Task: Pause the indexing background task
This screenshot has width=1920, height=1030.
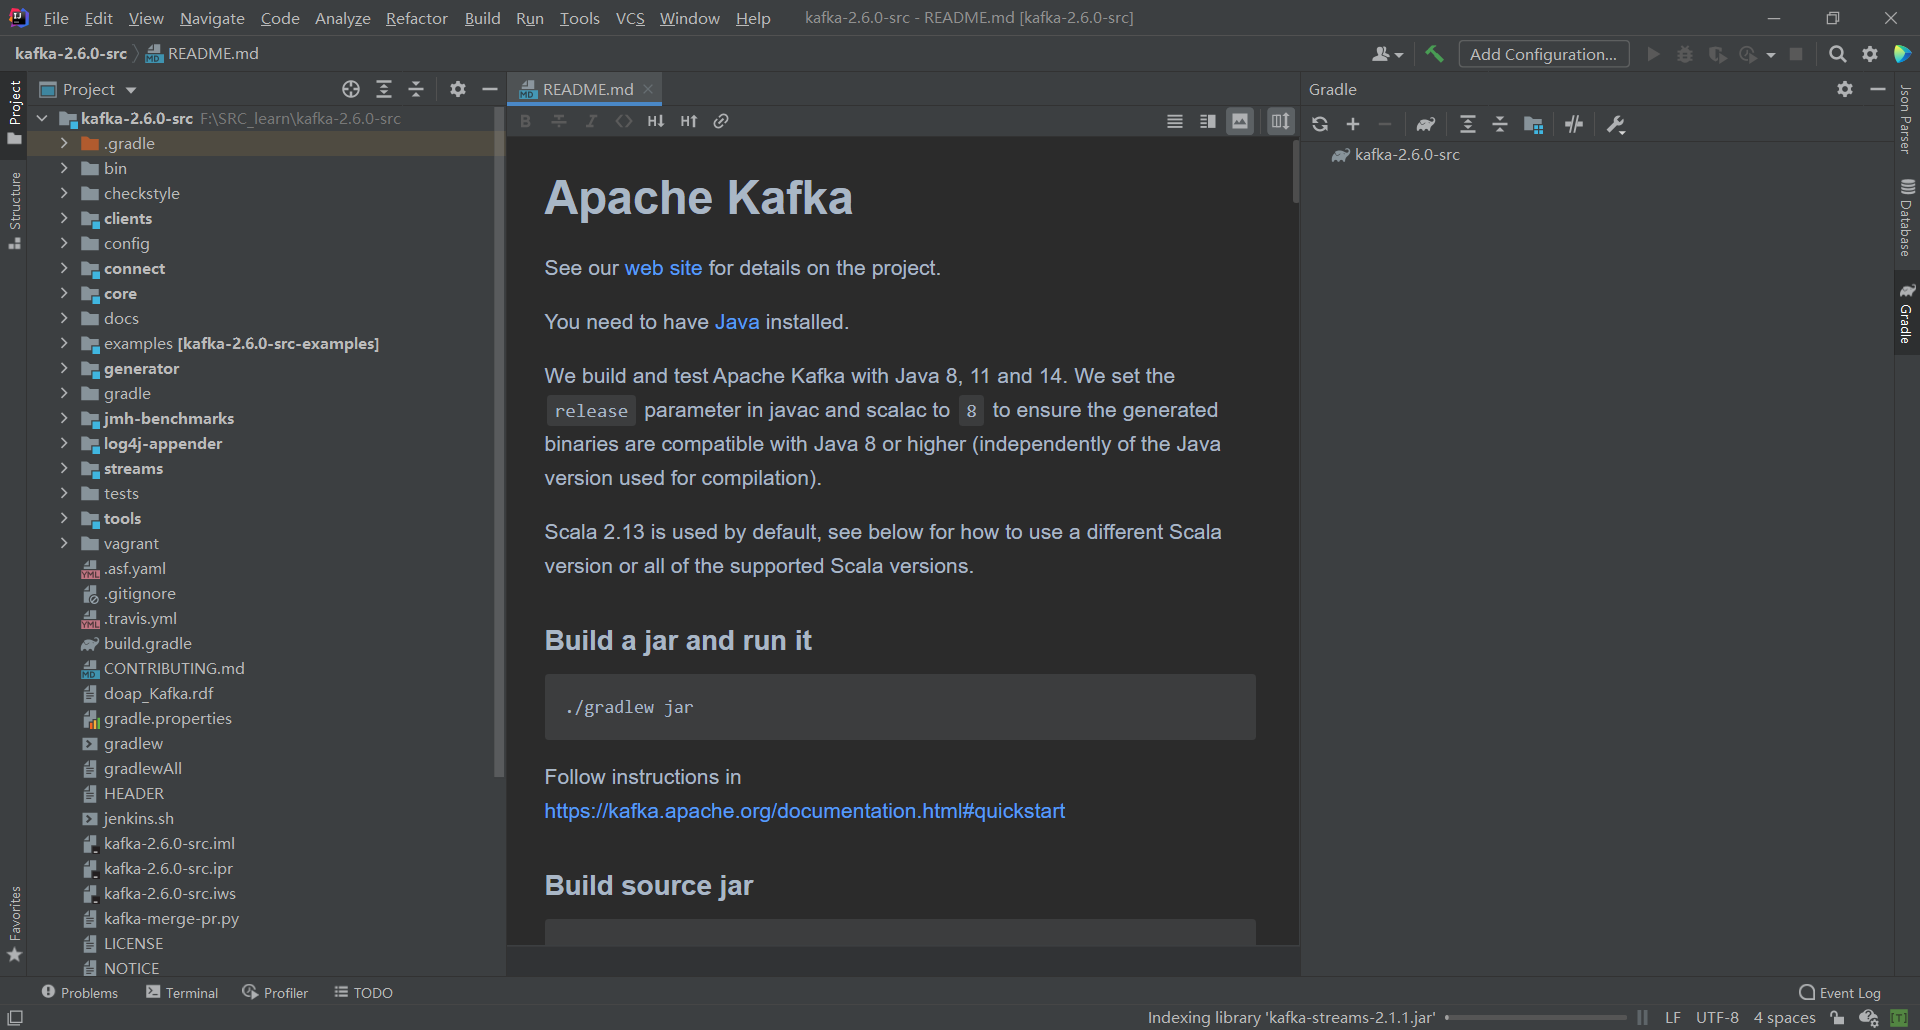Action: (1642, 1017)
